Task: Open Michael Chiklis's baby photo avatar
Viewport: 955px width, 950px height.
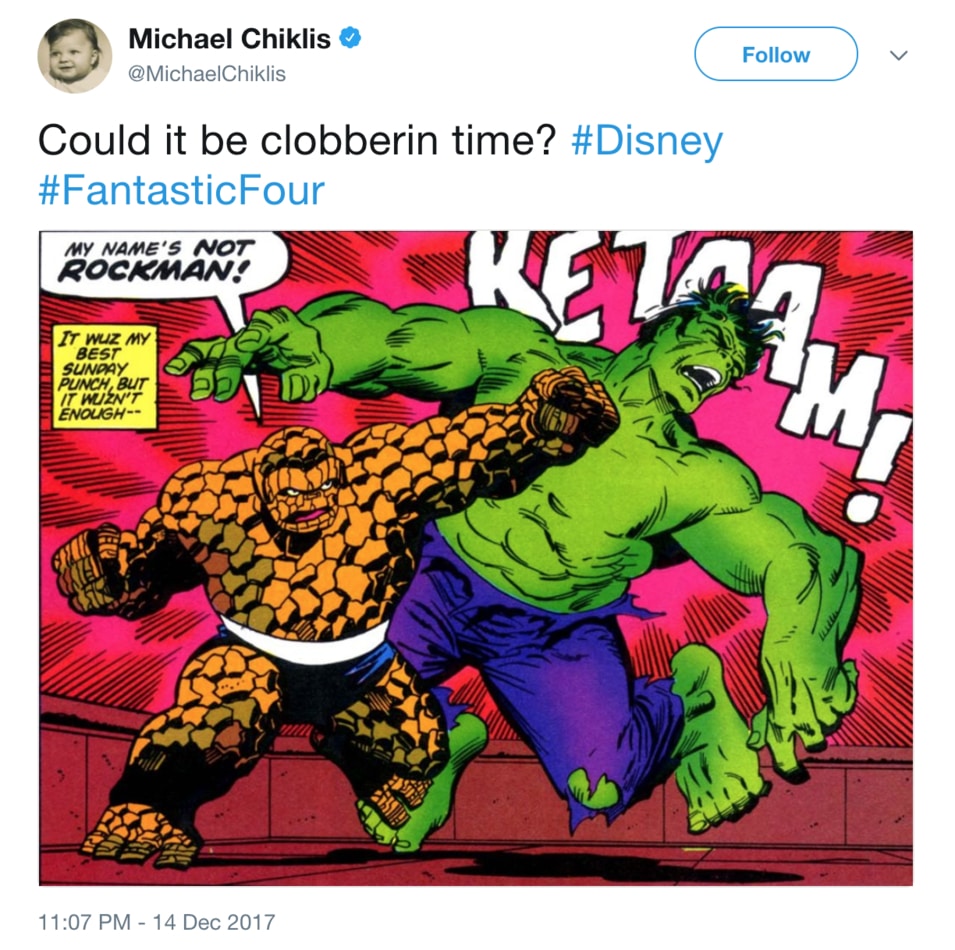Action: pyautogui.click(x=75, y=56)
